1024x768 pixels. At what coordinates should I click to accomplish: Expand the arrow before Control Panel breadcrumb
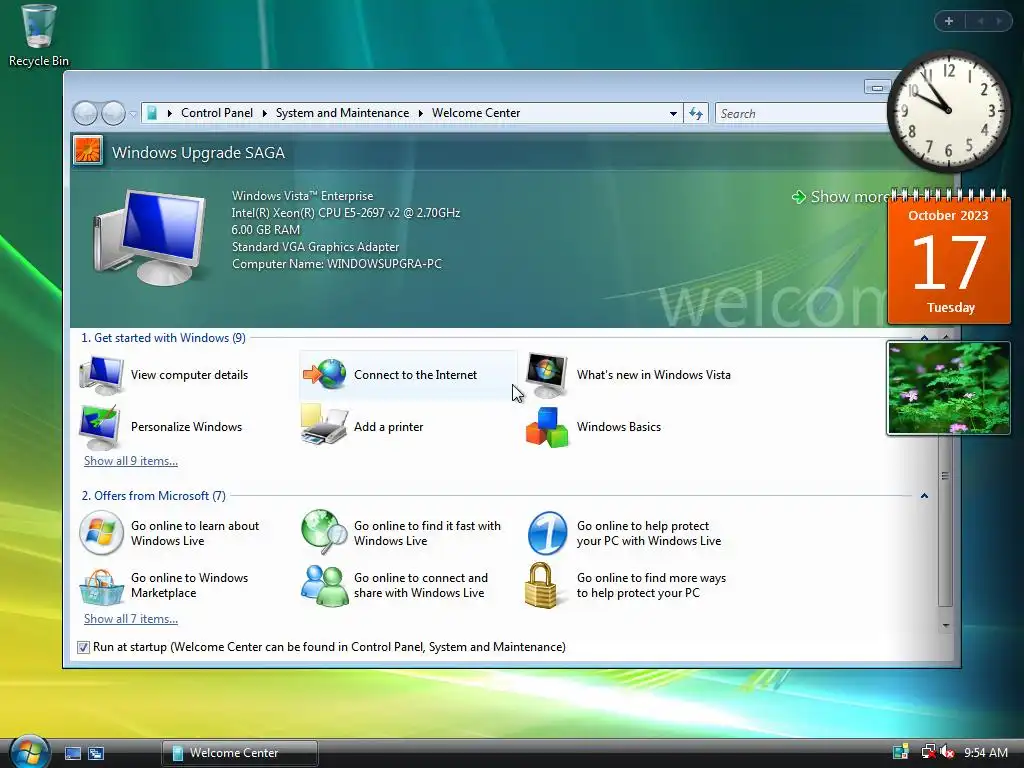click(x=170, y=114)
